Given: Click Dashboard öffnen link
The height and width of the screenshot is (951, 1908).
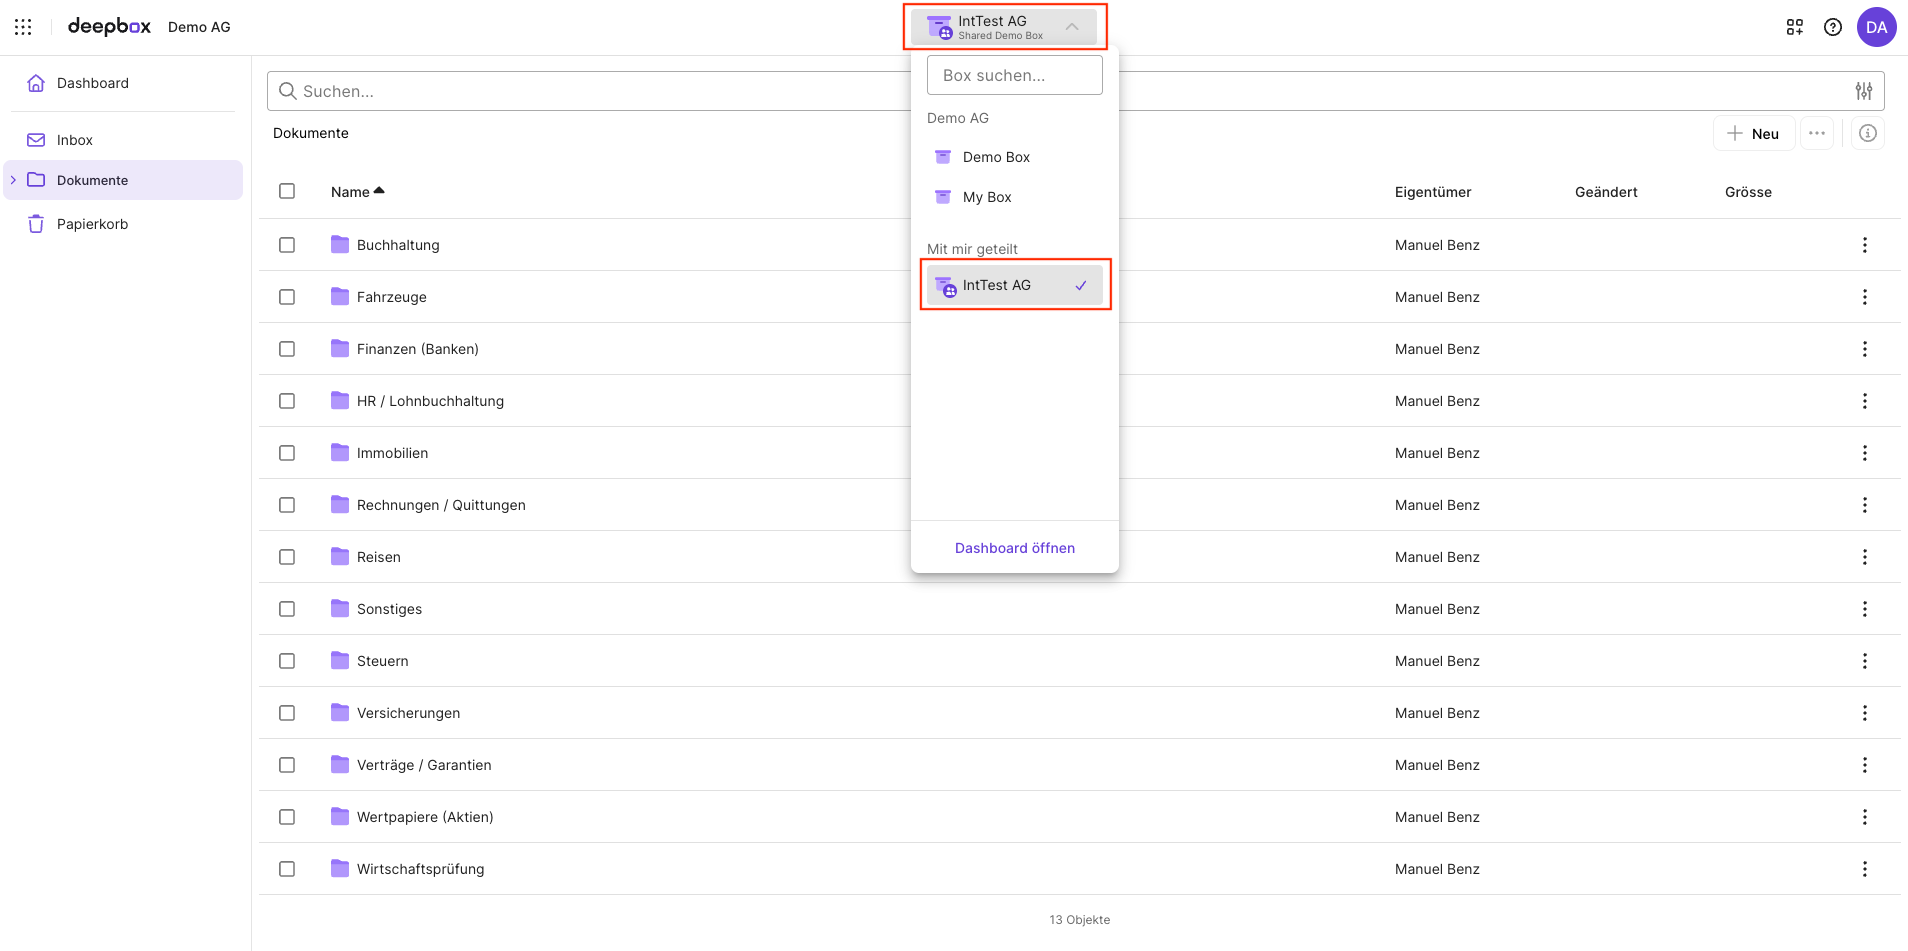Looking at the screenshot, I should click(1014, 548).
